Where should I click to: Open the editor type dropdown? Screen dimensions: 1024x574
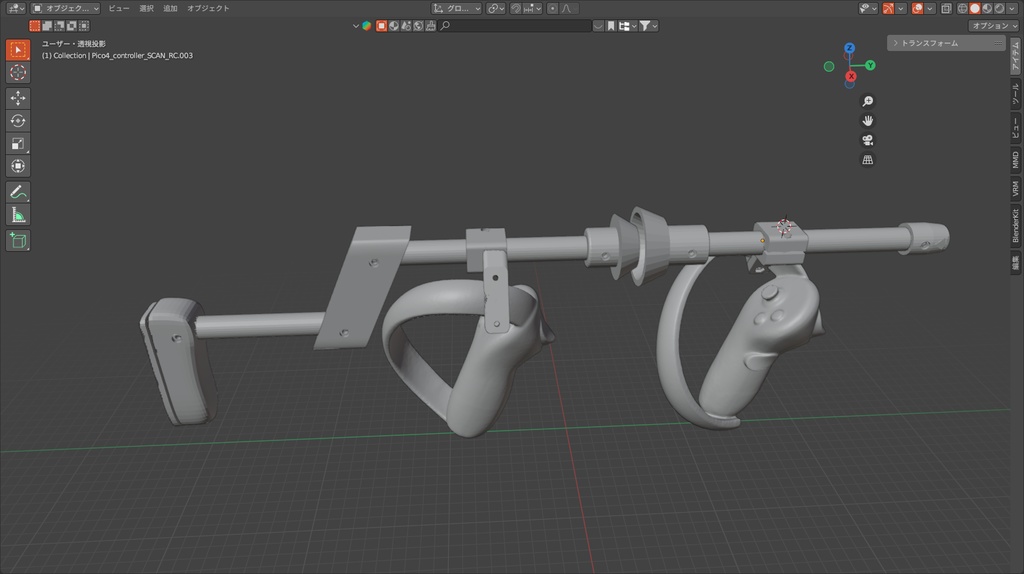[x=16, y=8]
